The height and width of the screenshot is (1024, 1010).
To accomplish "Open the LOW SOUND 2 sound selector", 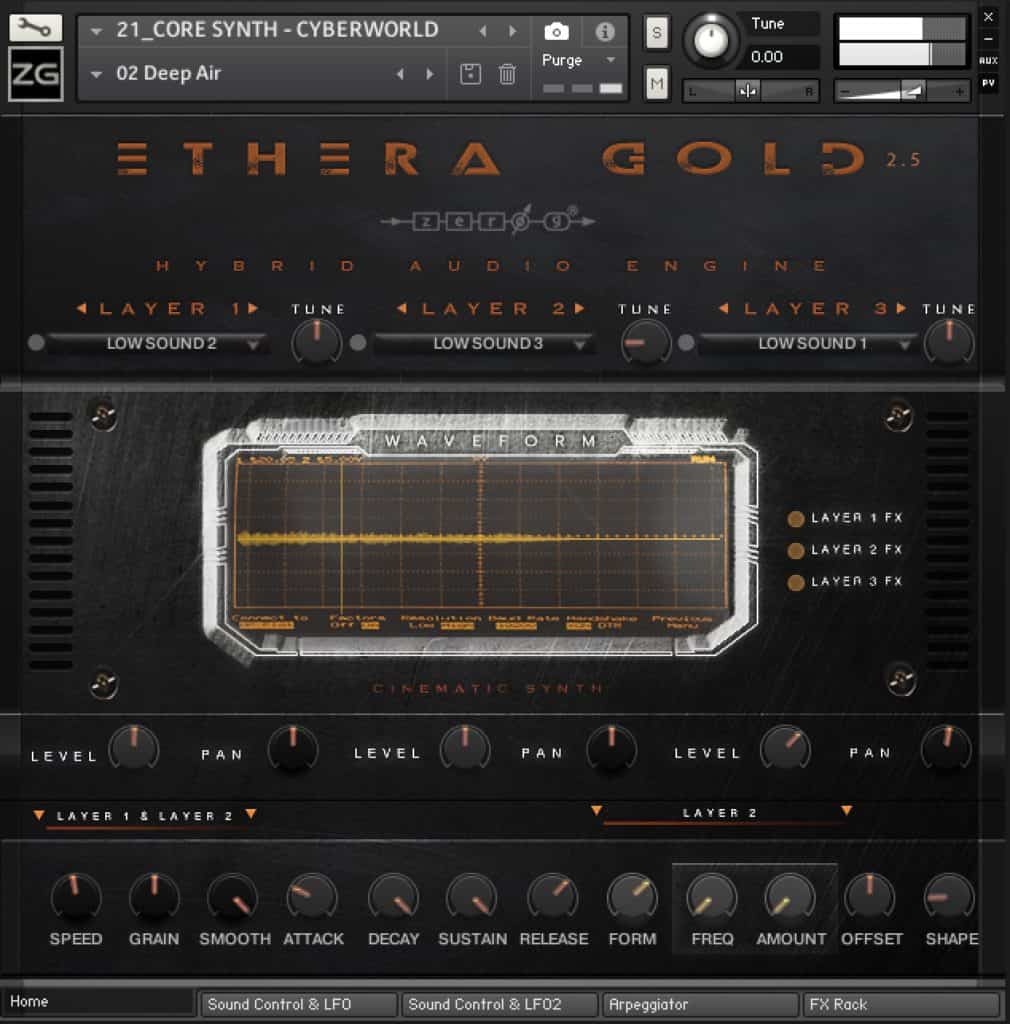I will (159, 344).
